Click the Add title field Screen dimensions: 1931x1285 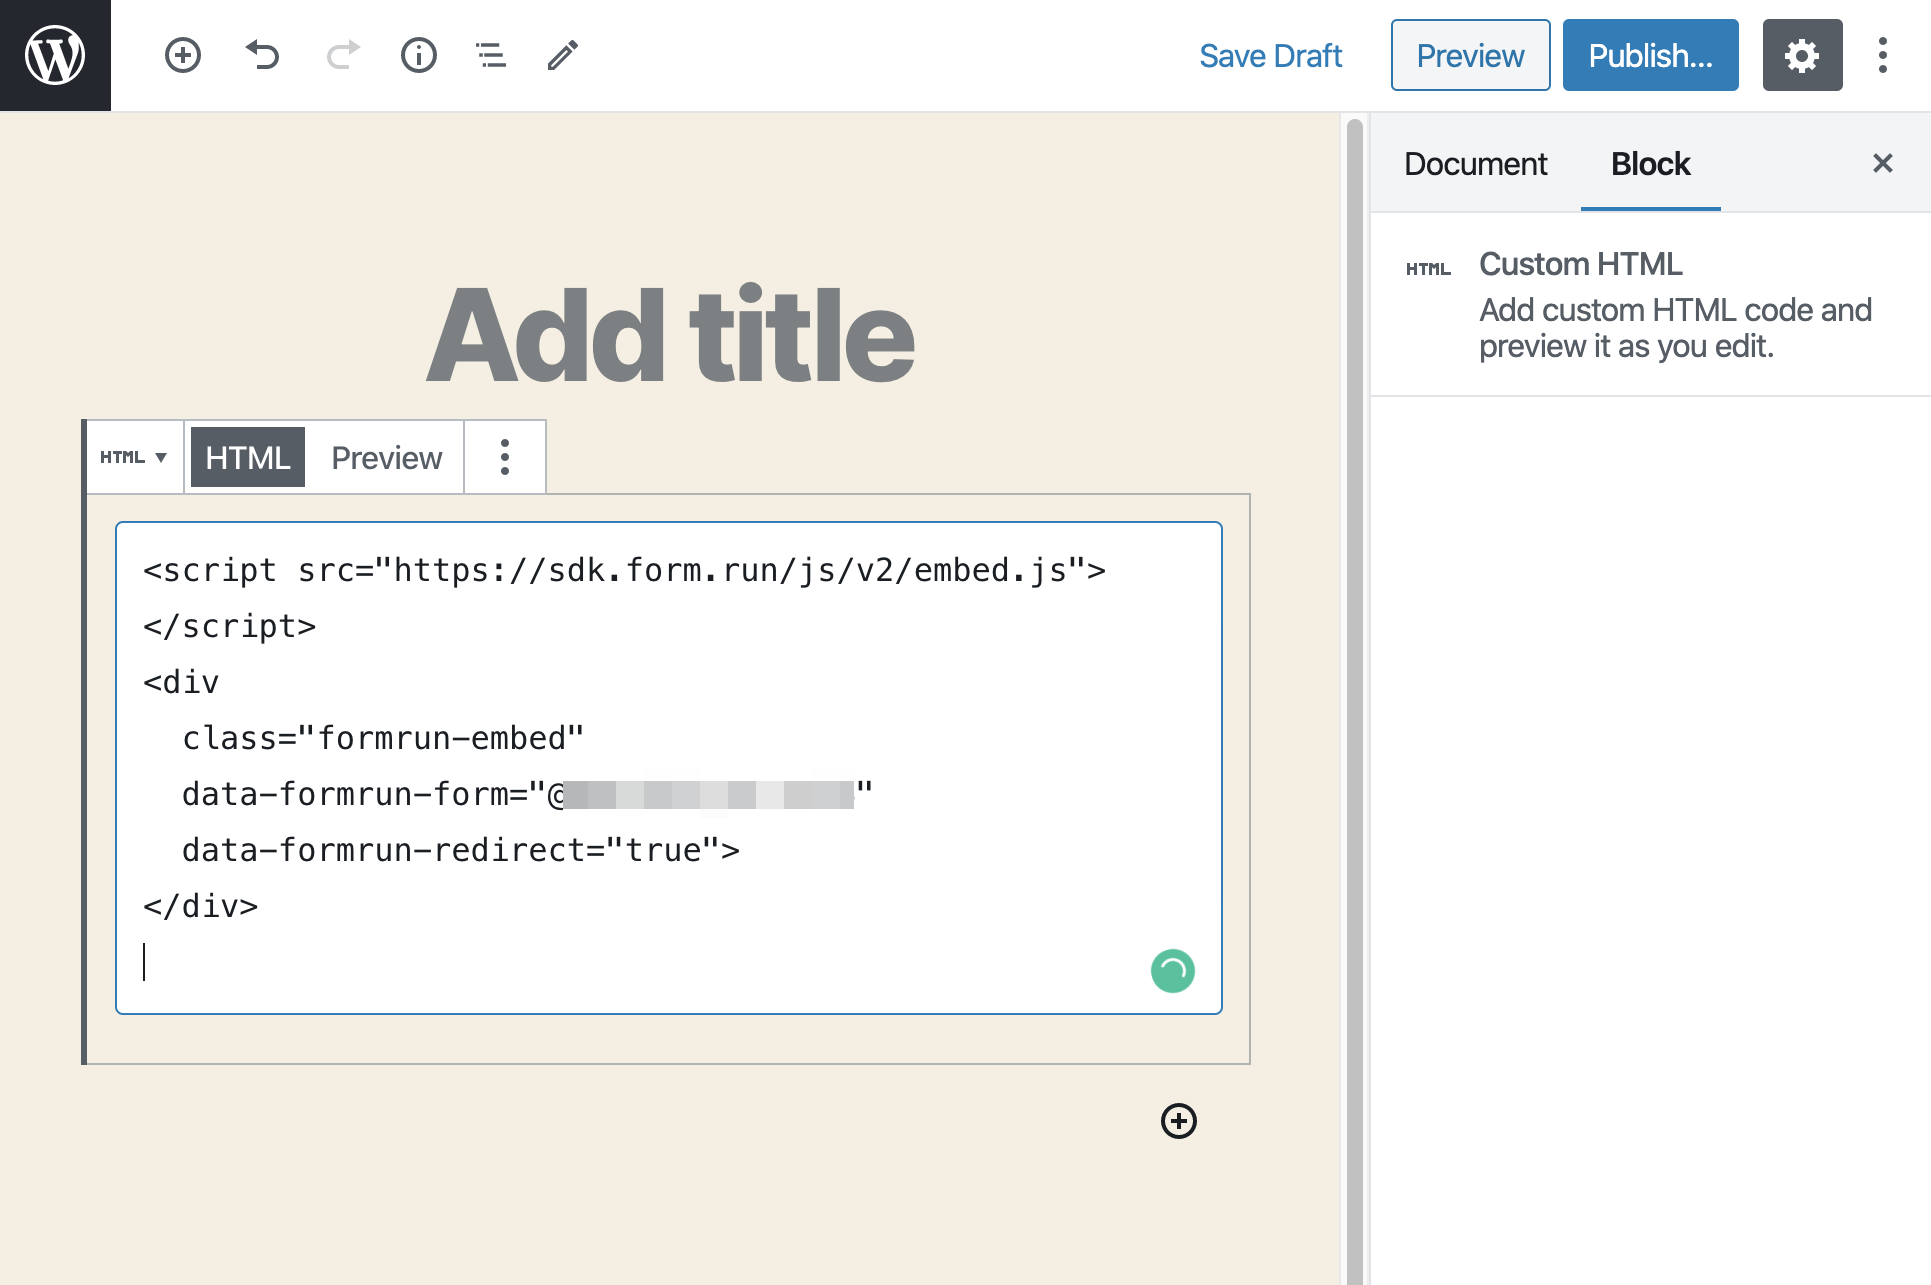tap(669, 334)
